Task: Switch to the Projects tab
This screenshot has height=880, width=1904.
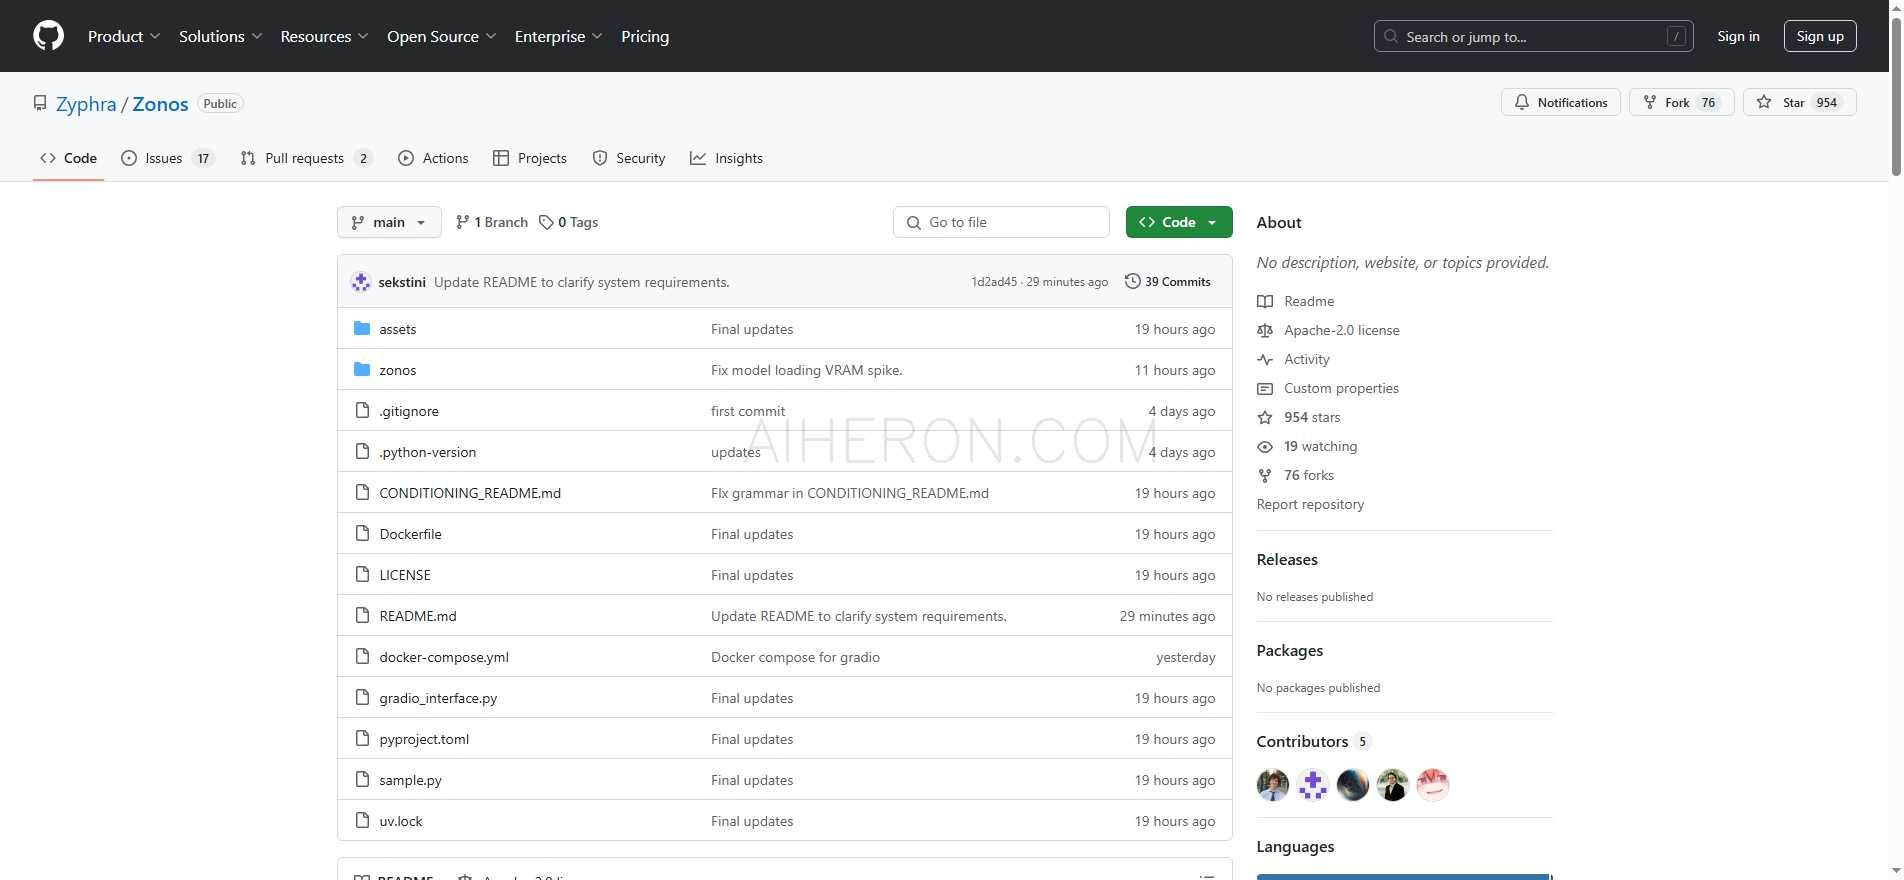Action: 530,158
